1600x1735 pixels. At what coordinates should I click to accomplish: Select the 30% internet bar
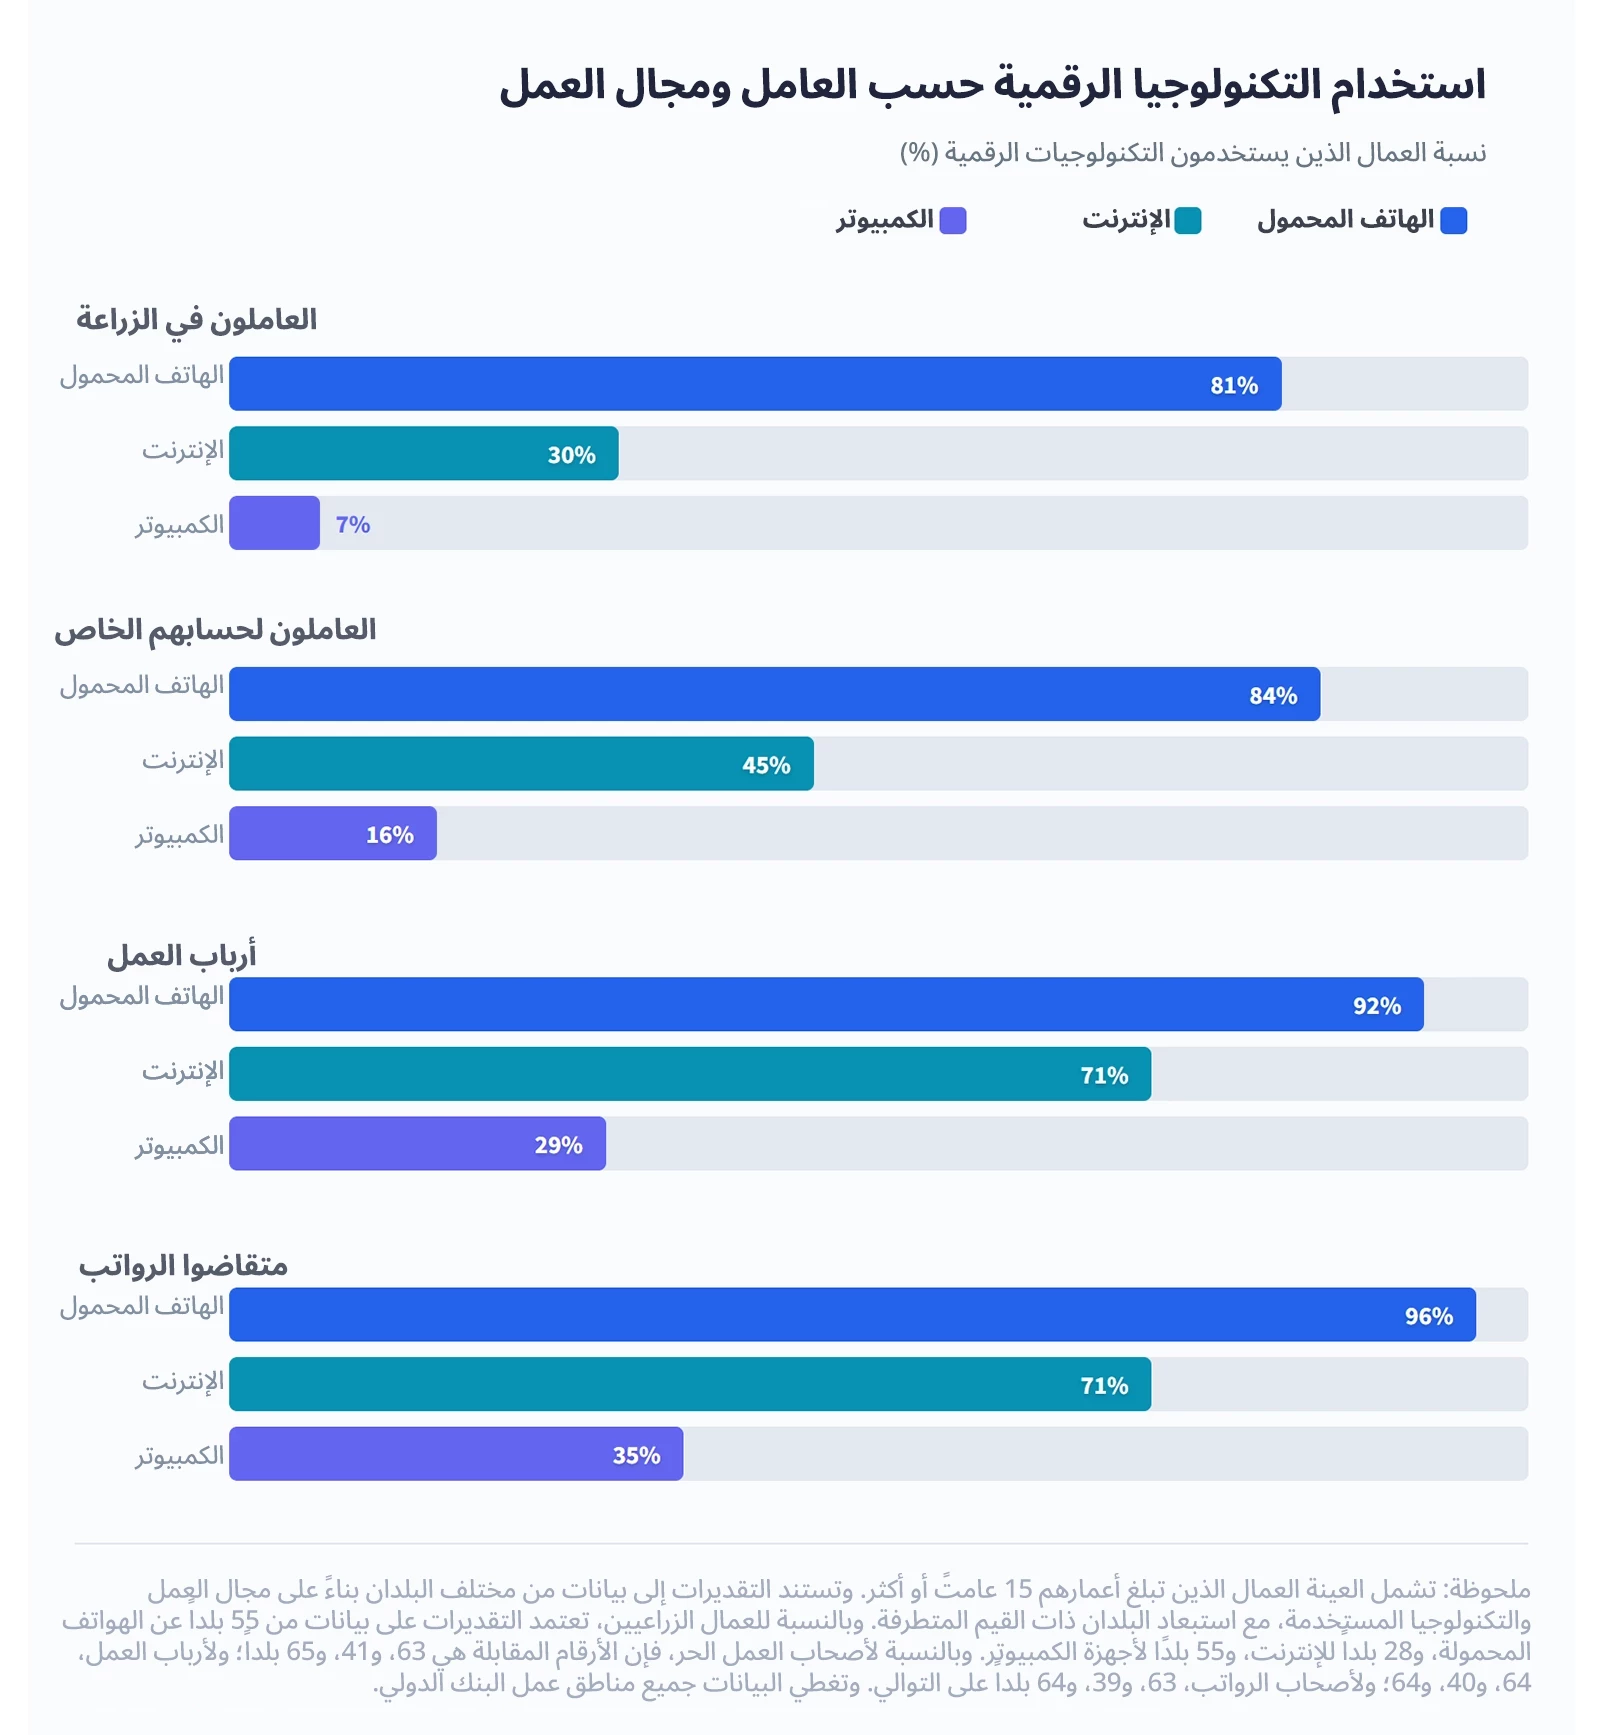click(x=423, y=454)
